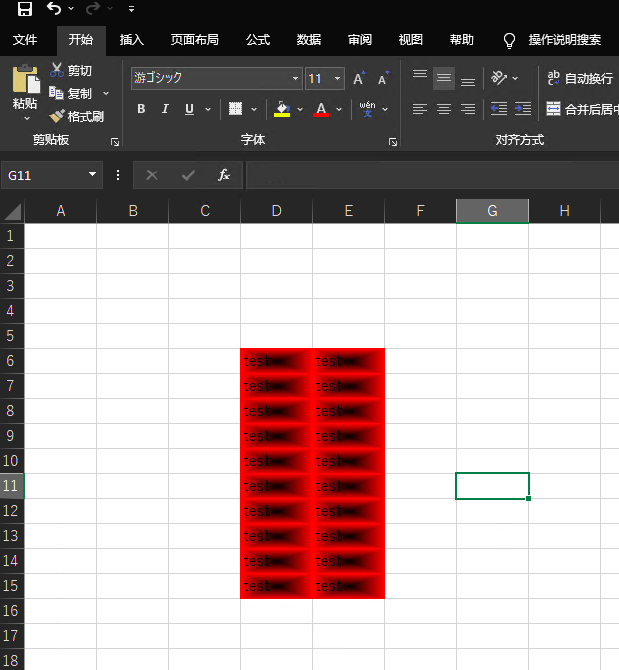Open the Customize Quick Access Toolbar dropdown
This screenshot has width=619, height=670.
pos(131,9)
